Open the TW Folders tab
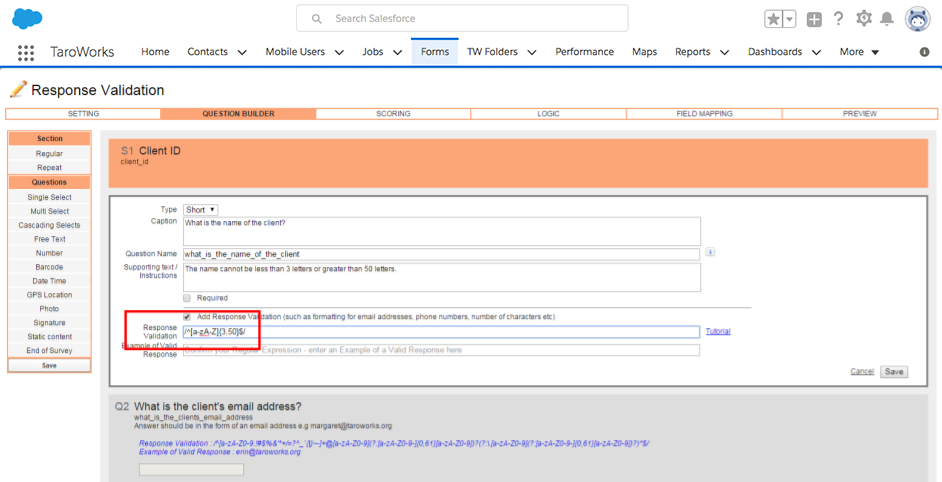942x482 pixels. point(492,52)
